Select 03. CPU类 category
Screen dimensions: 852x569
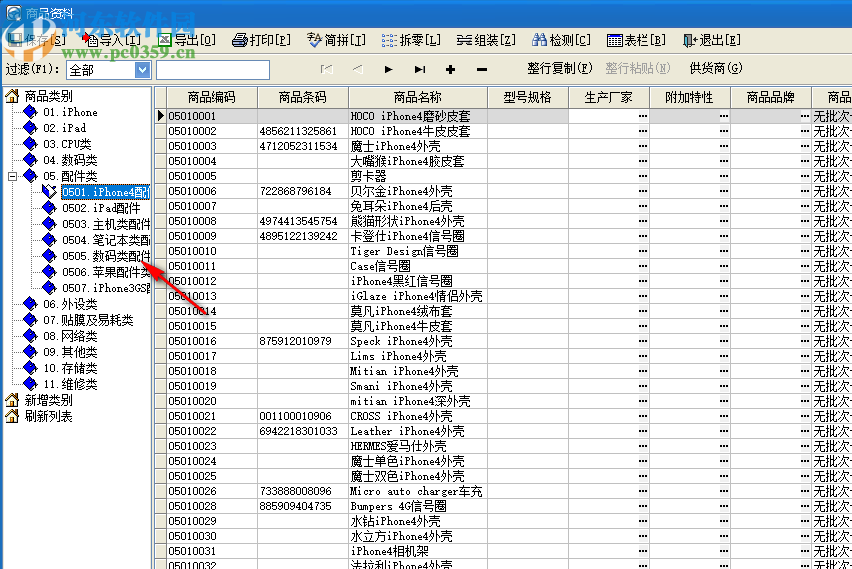point(67,145)
